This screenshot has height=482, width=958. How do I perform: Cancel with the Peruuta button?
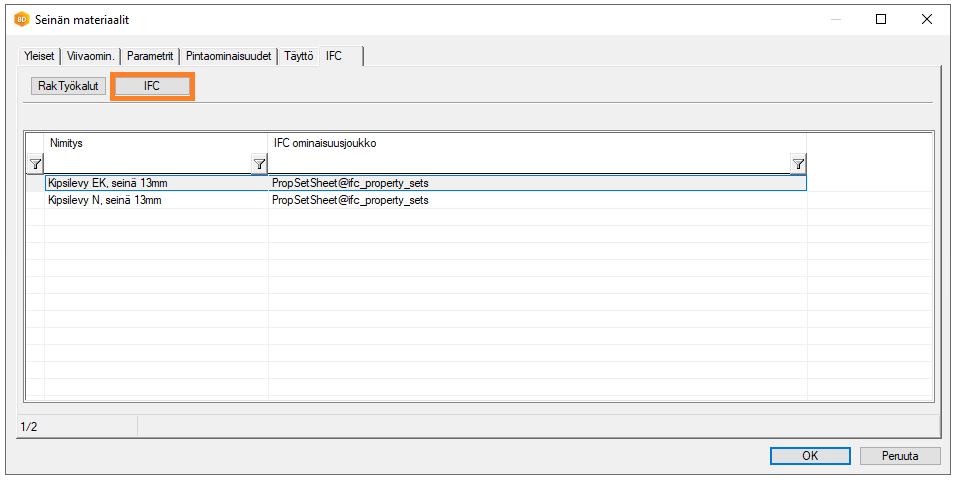pos(900,456)
